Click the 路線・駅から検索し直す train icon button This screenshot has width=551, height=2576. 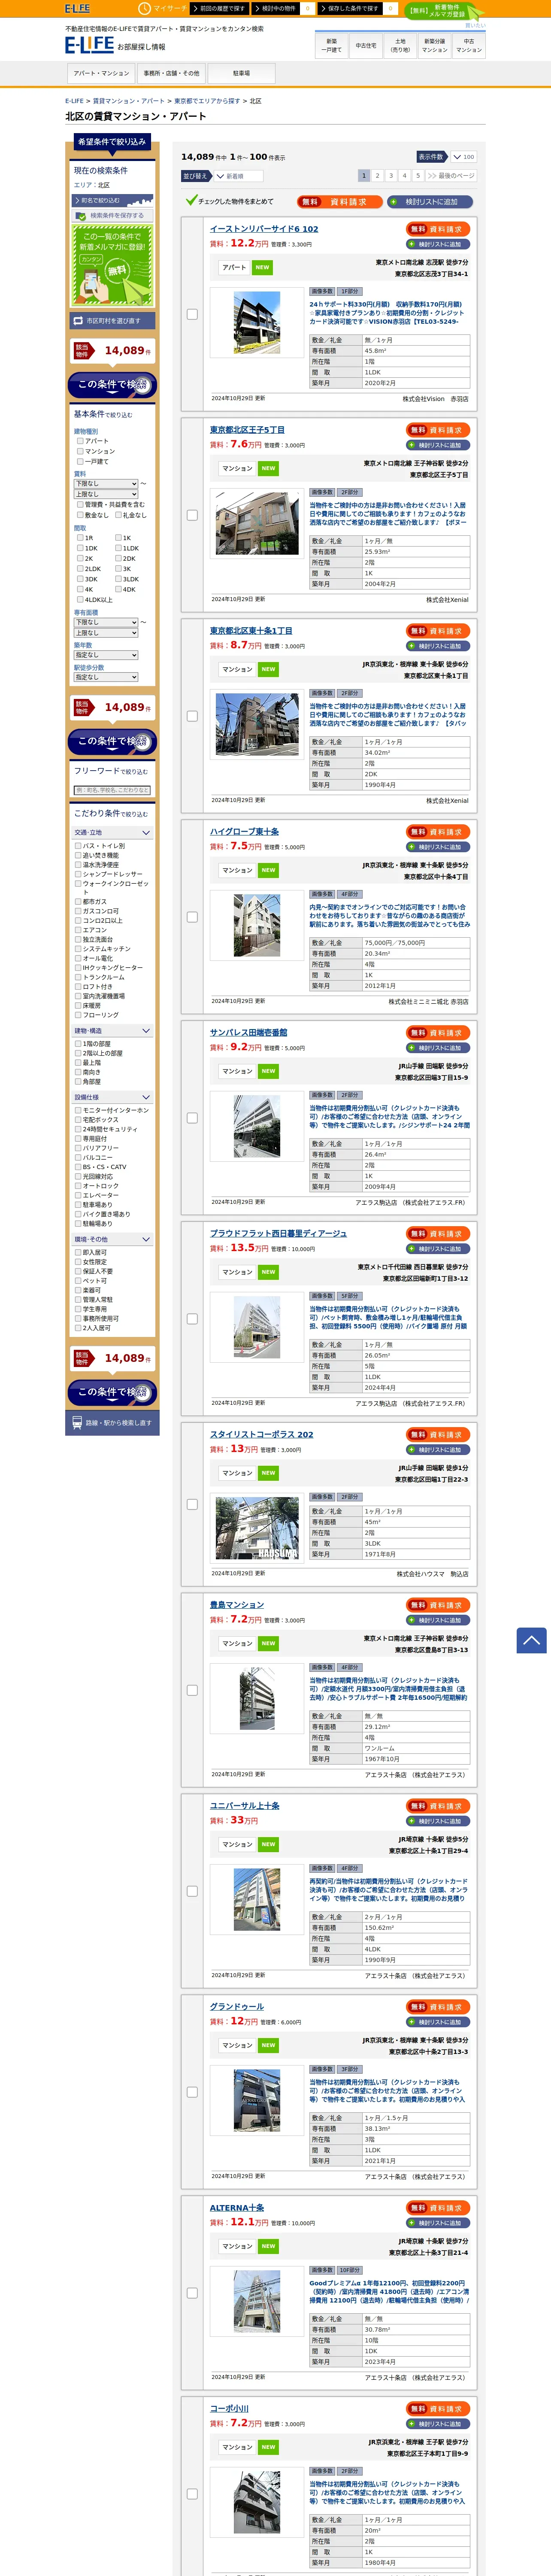tap(112, 1422)
